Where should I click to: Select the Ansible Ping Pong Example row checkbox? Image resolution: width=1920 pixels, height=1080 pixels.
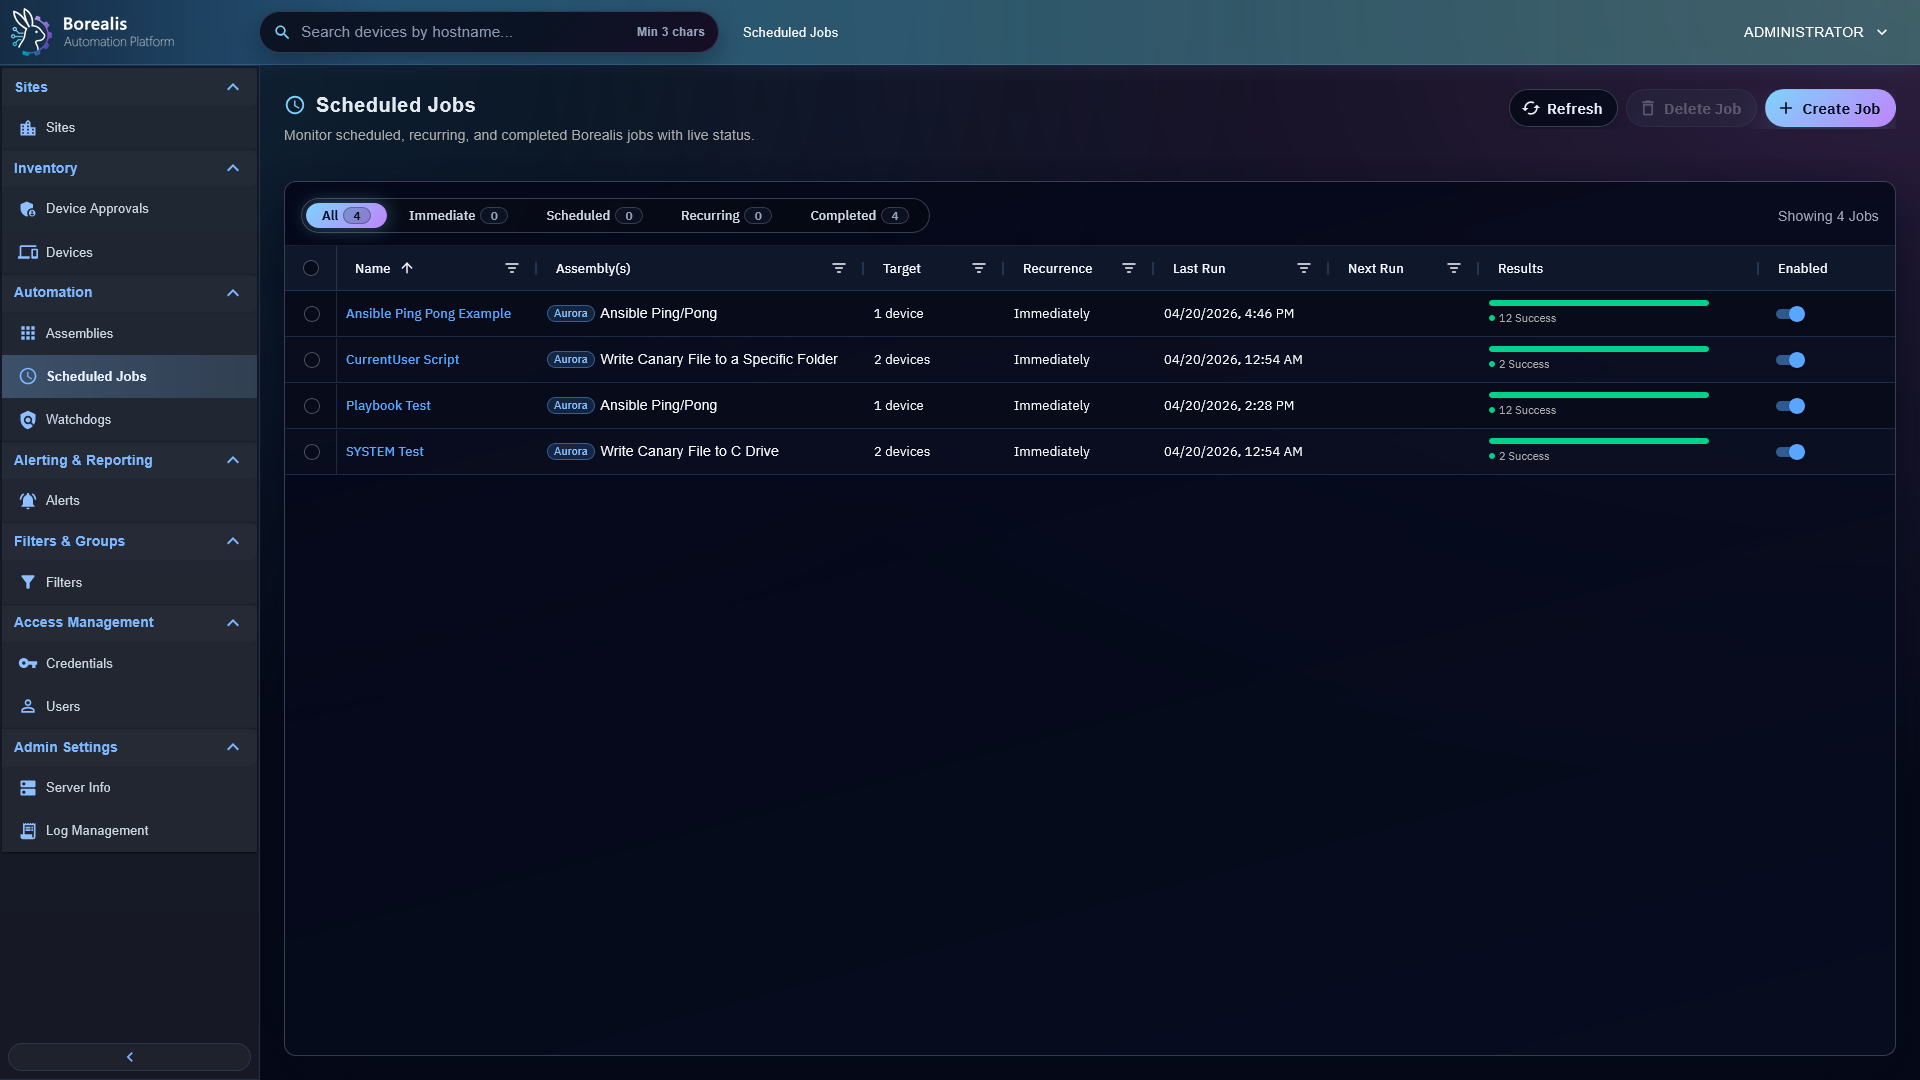(312, 314)
